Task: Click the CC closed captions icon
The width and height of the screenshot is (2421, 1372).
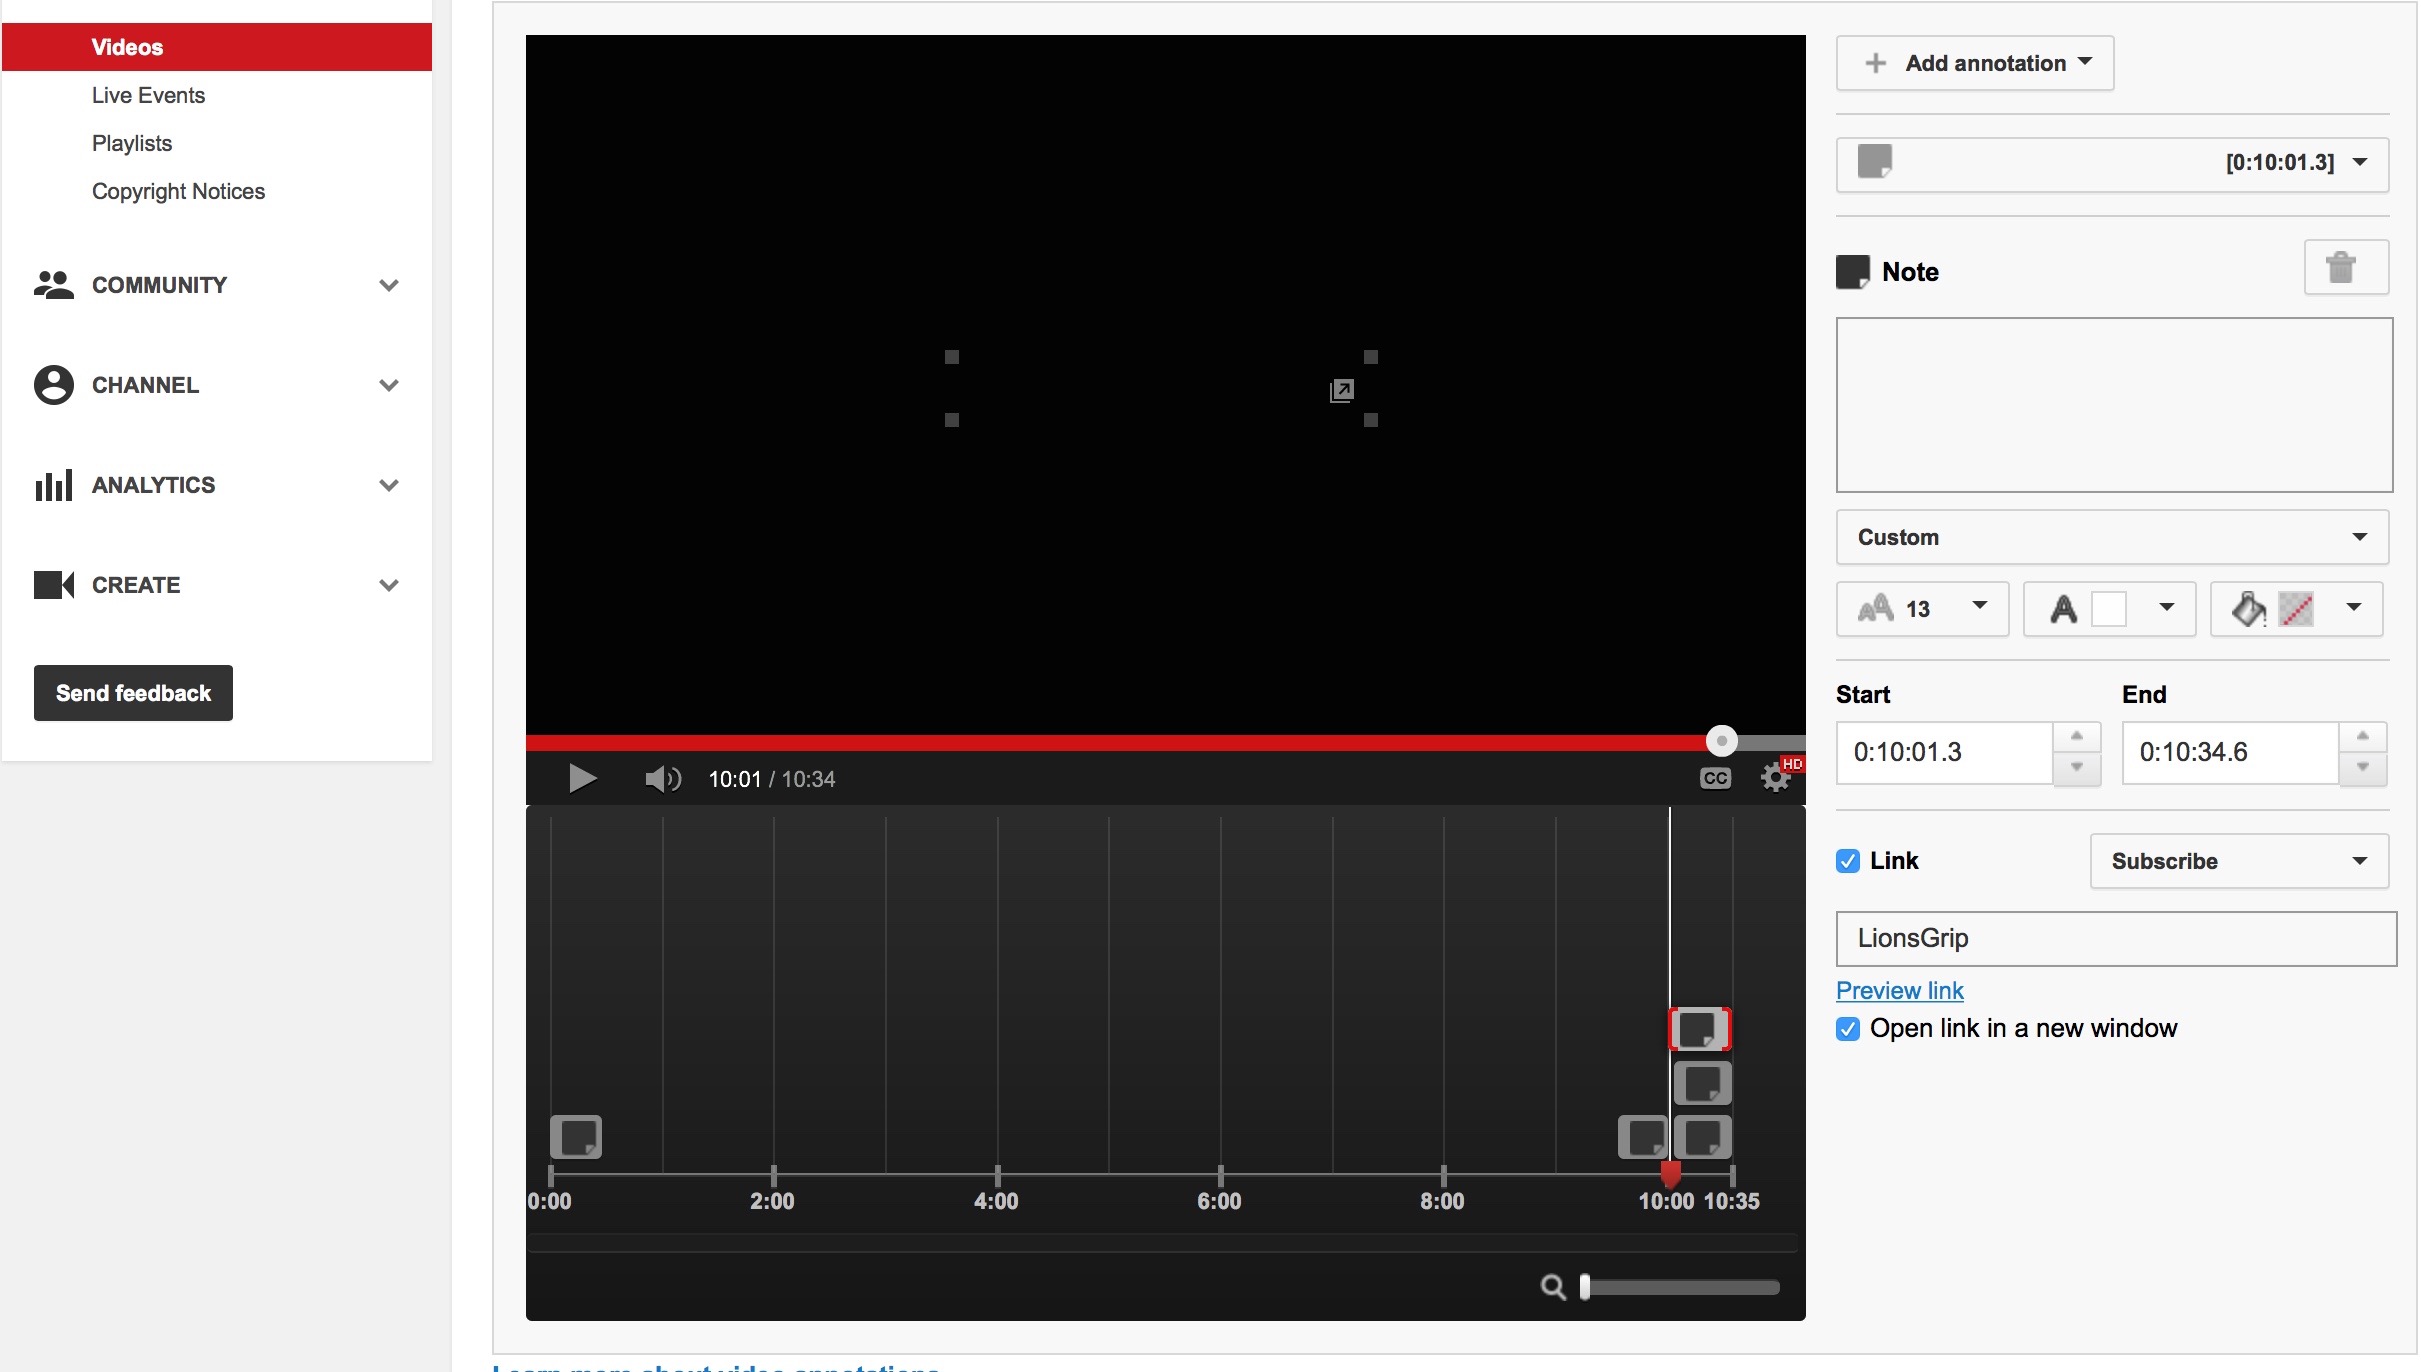Action: [x=1714, y=778]
